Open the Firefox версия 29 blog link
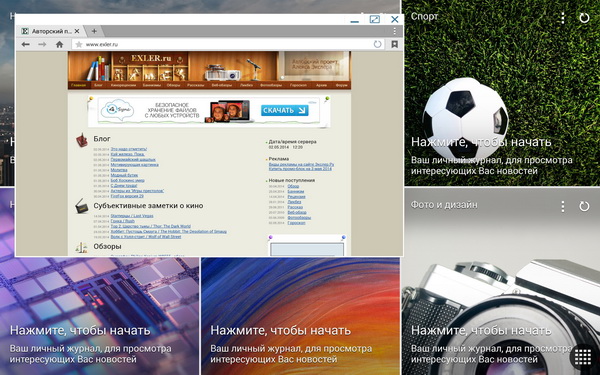Image resolution: width=600 pixels, height=375 pixels. pyautogui.click(x=127, y=196)
